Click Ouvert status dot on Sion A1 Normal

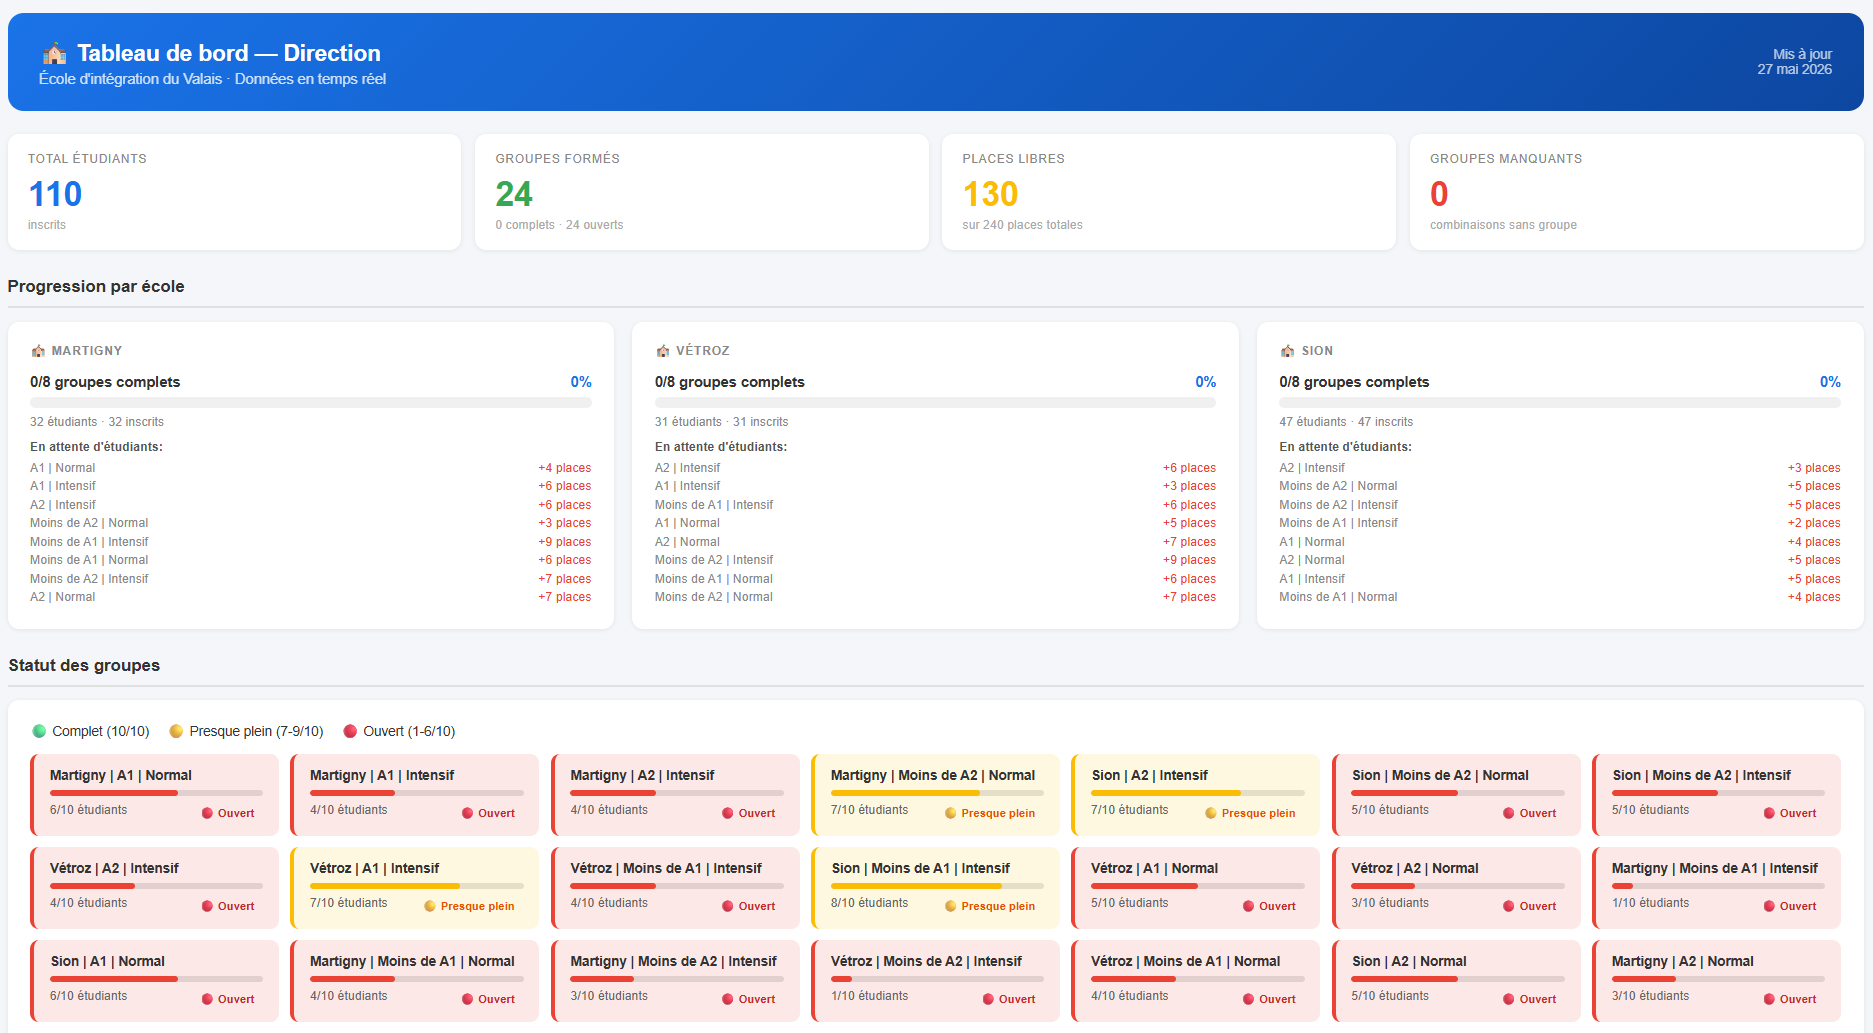click(x=208, y=999)
